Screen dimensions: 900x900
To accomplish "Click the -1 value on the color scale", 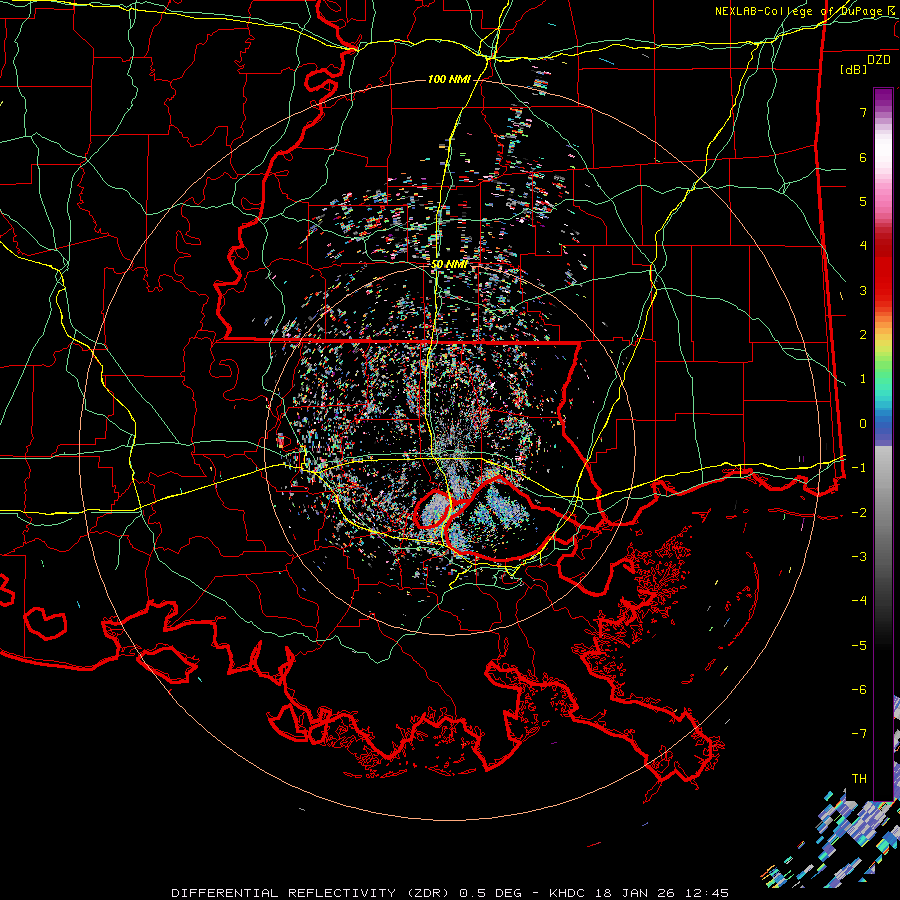I will tap(859, 468).
